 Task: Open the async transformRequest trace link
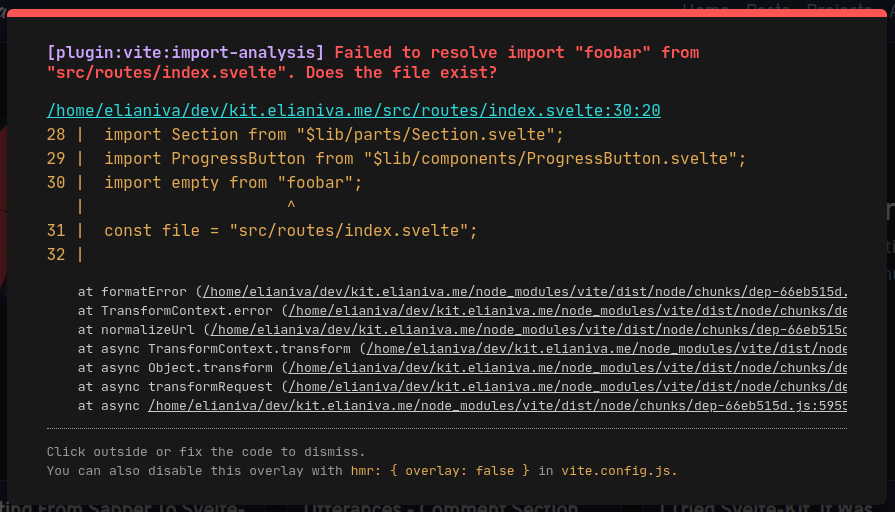coord(566,387)
